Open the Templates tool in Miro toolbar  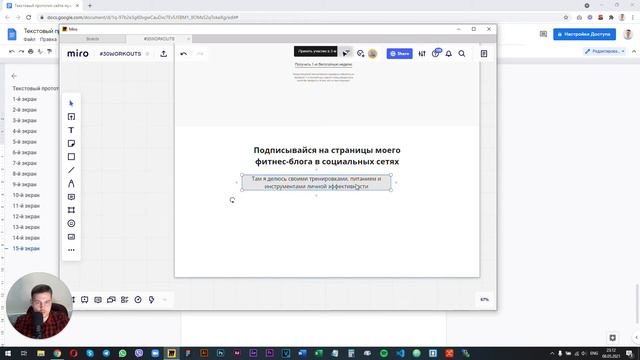coord(71,117)
